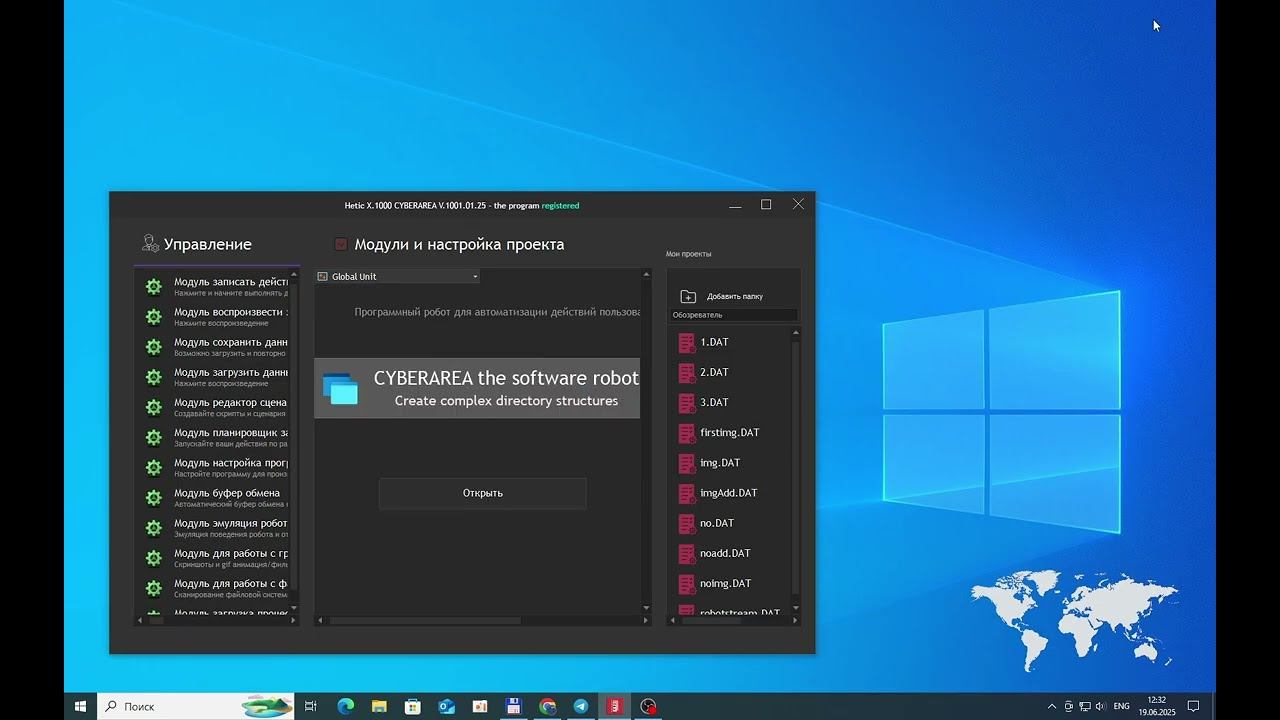Open Telegram from the taskbar
This screenshot has width=1280, height=720.
point(581,706)
